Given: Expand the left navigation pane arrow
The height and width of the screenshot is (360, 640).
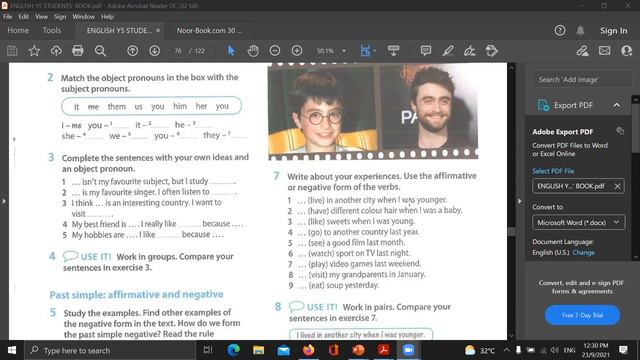Looking at the screenshot, I should tap(4, 201).
